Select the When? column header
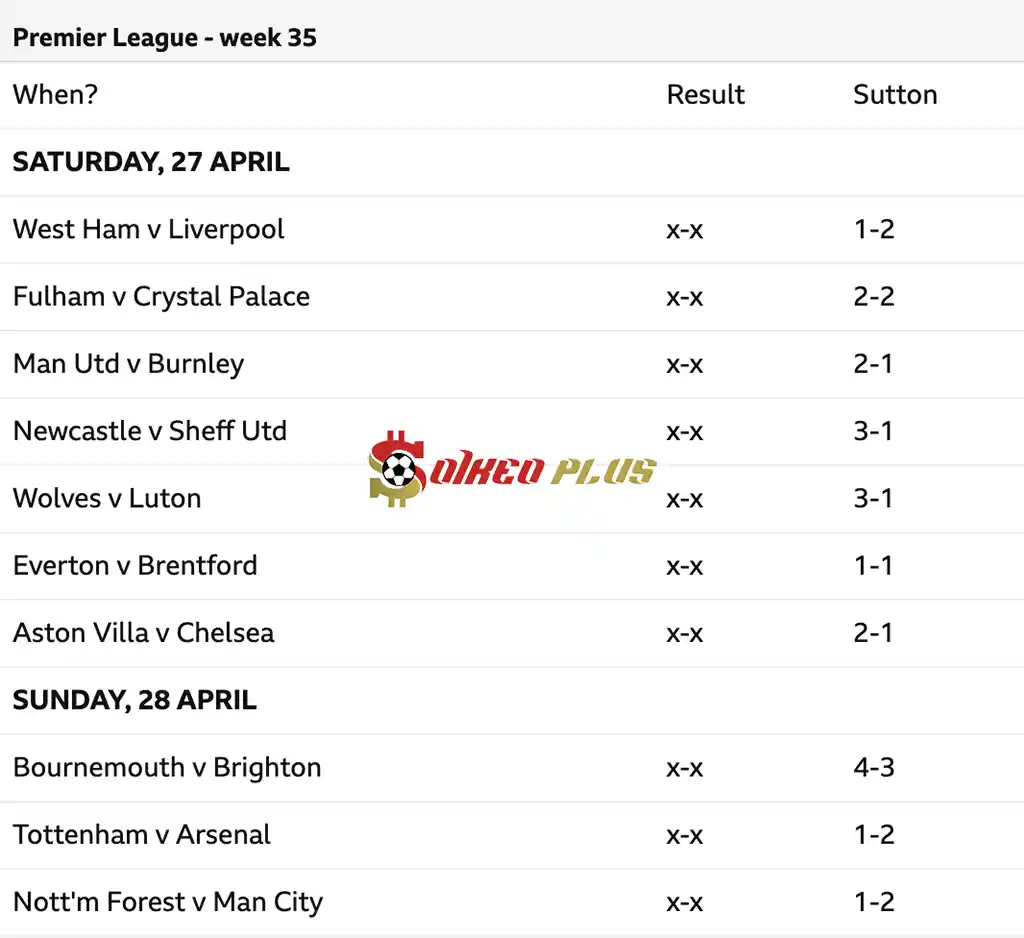The width and height of the screenshot is (1024, 938). (x=56, y=95)
